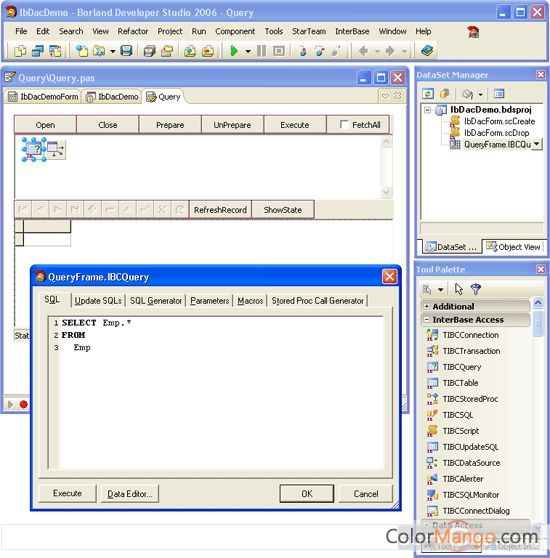Open the Help book icon in toolbar
Image resolution: width=550 pixels, height=558 pixels.
[427, 51]
